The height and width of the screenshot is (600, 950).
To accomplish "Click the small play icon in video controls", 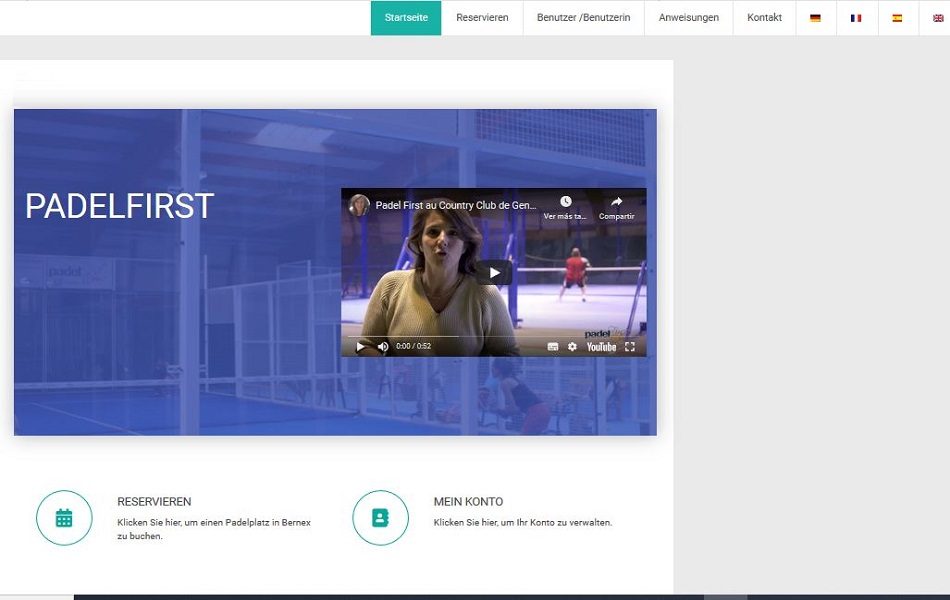I will pos(360,347).
